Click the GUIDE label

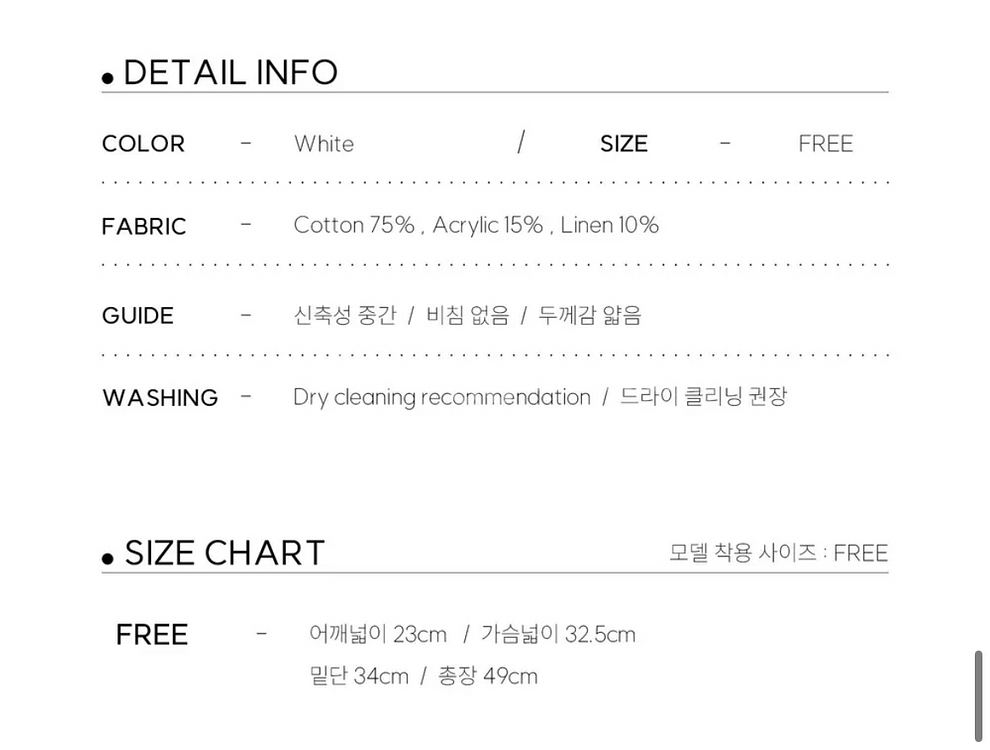(138, 316)
